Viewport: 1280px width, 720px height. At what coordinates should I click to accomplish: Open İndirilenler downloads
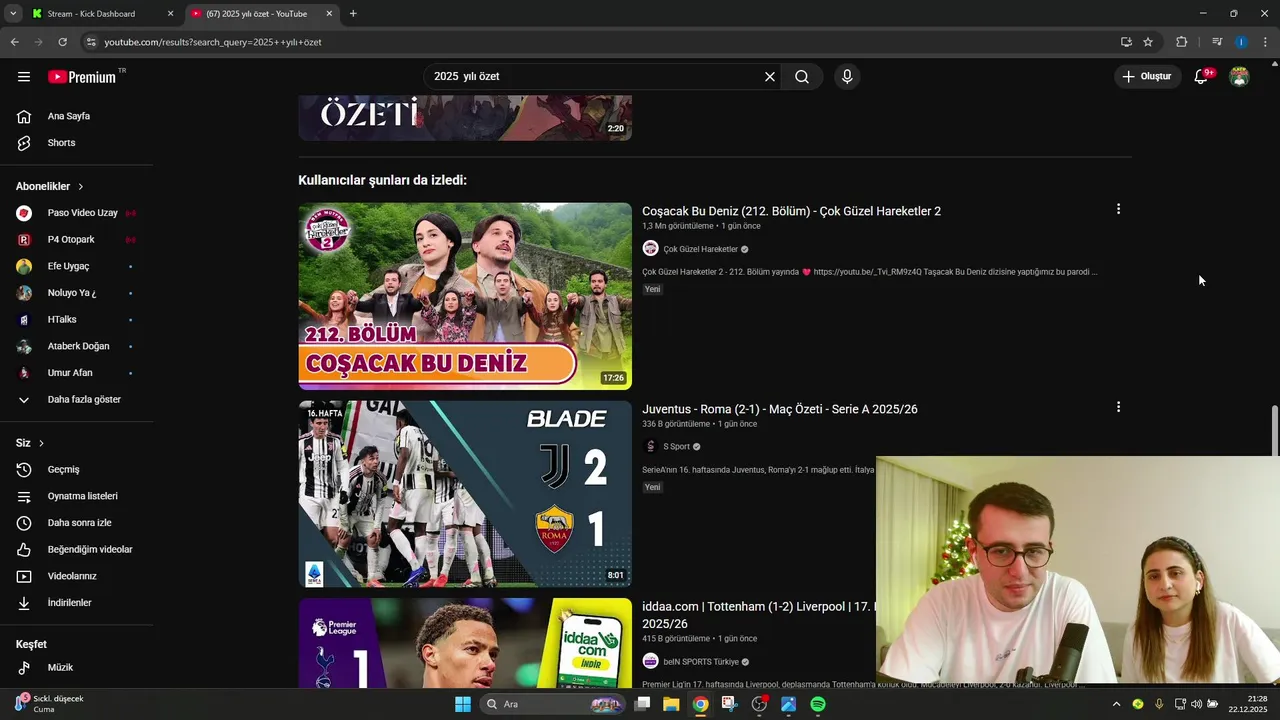click(x=69, y=603)
